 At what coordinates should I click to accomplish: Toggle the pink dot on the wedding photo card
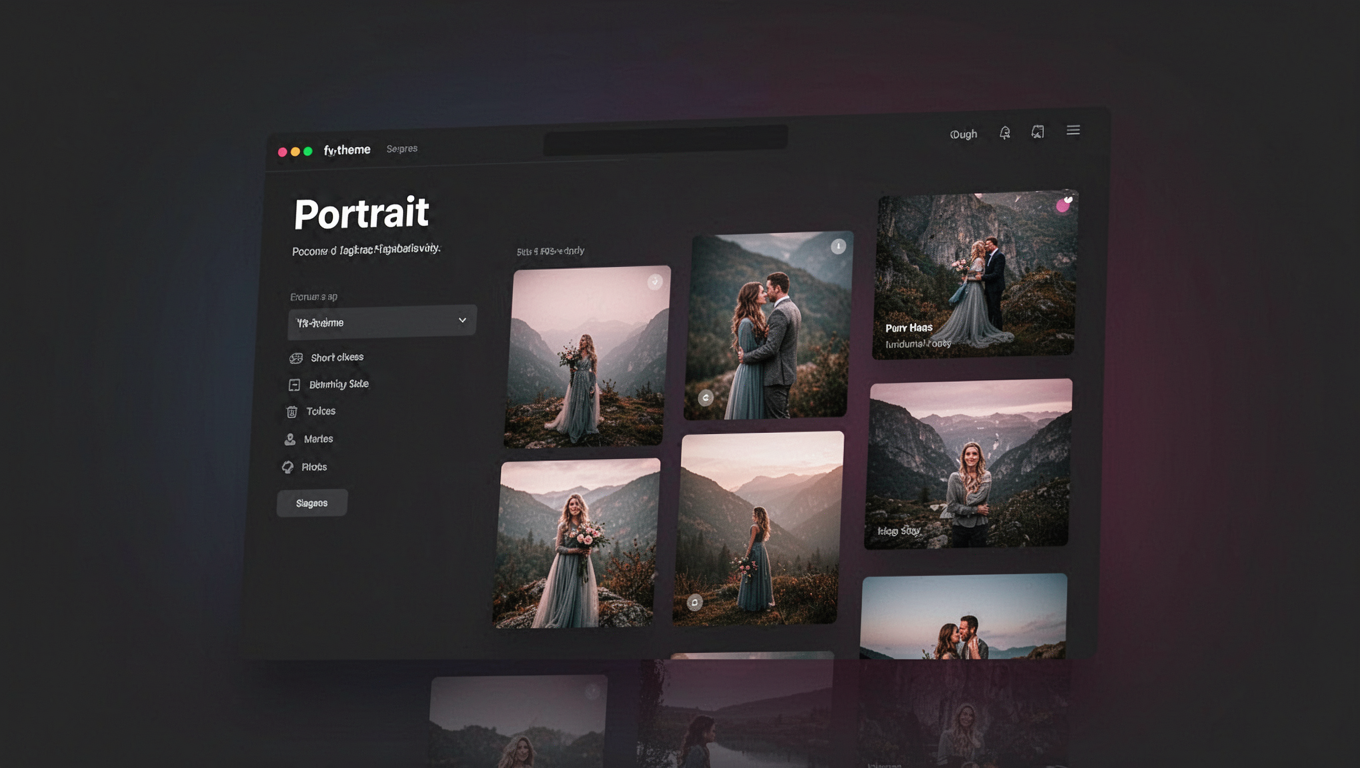pos(1063,203)
